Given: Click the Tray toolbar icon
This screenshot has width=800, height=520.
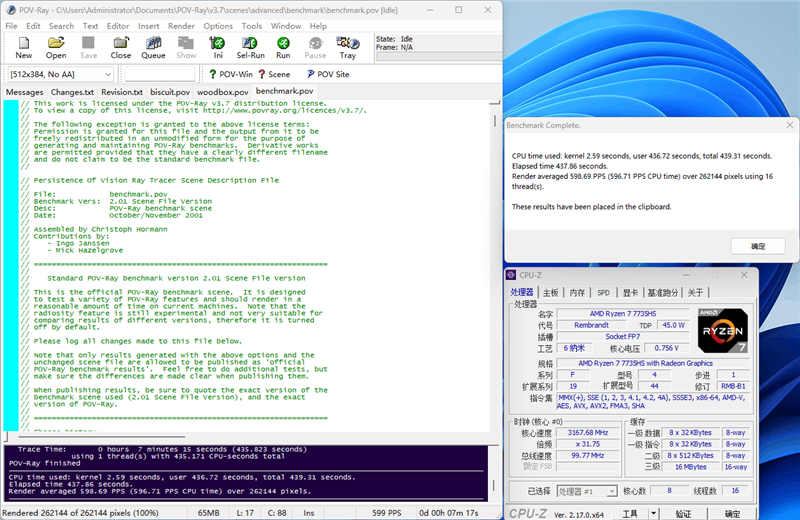Looking at the screenshot, I should (x=347, y=46).
